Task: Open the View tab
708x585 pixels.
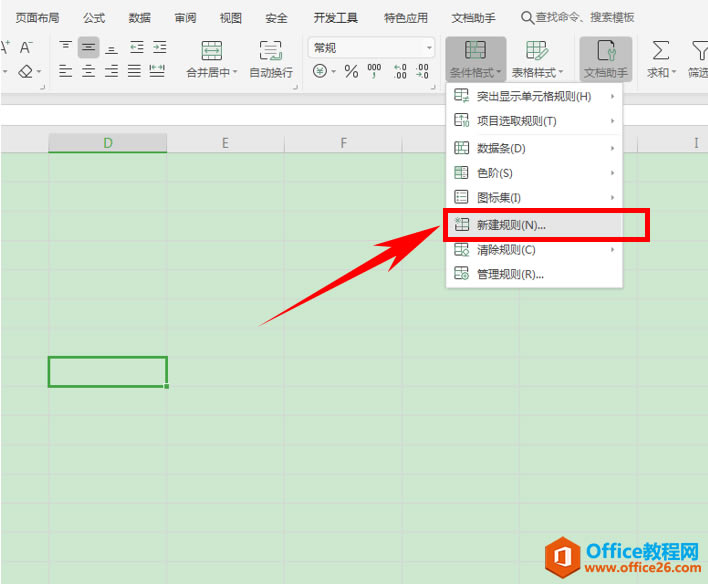Action: point(231,18)
